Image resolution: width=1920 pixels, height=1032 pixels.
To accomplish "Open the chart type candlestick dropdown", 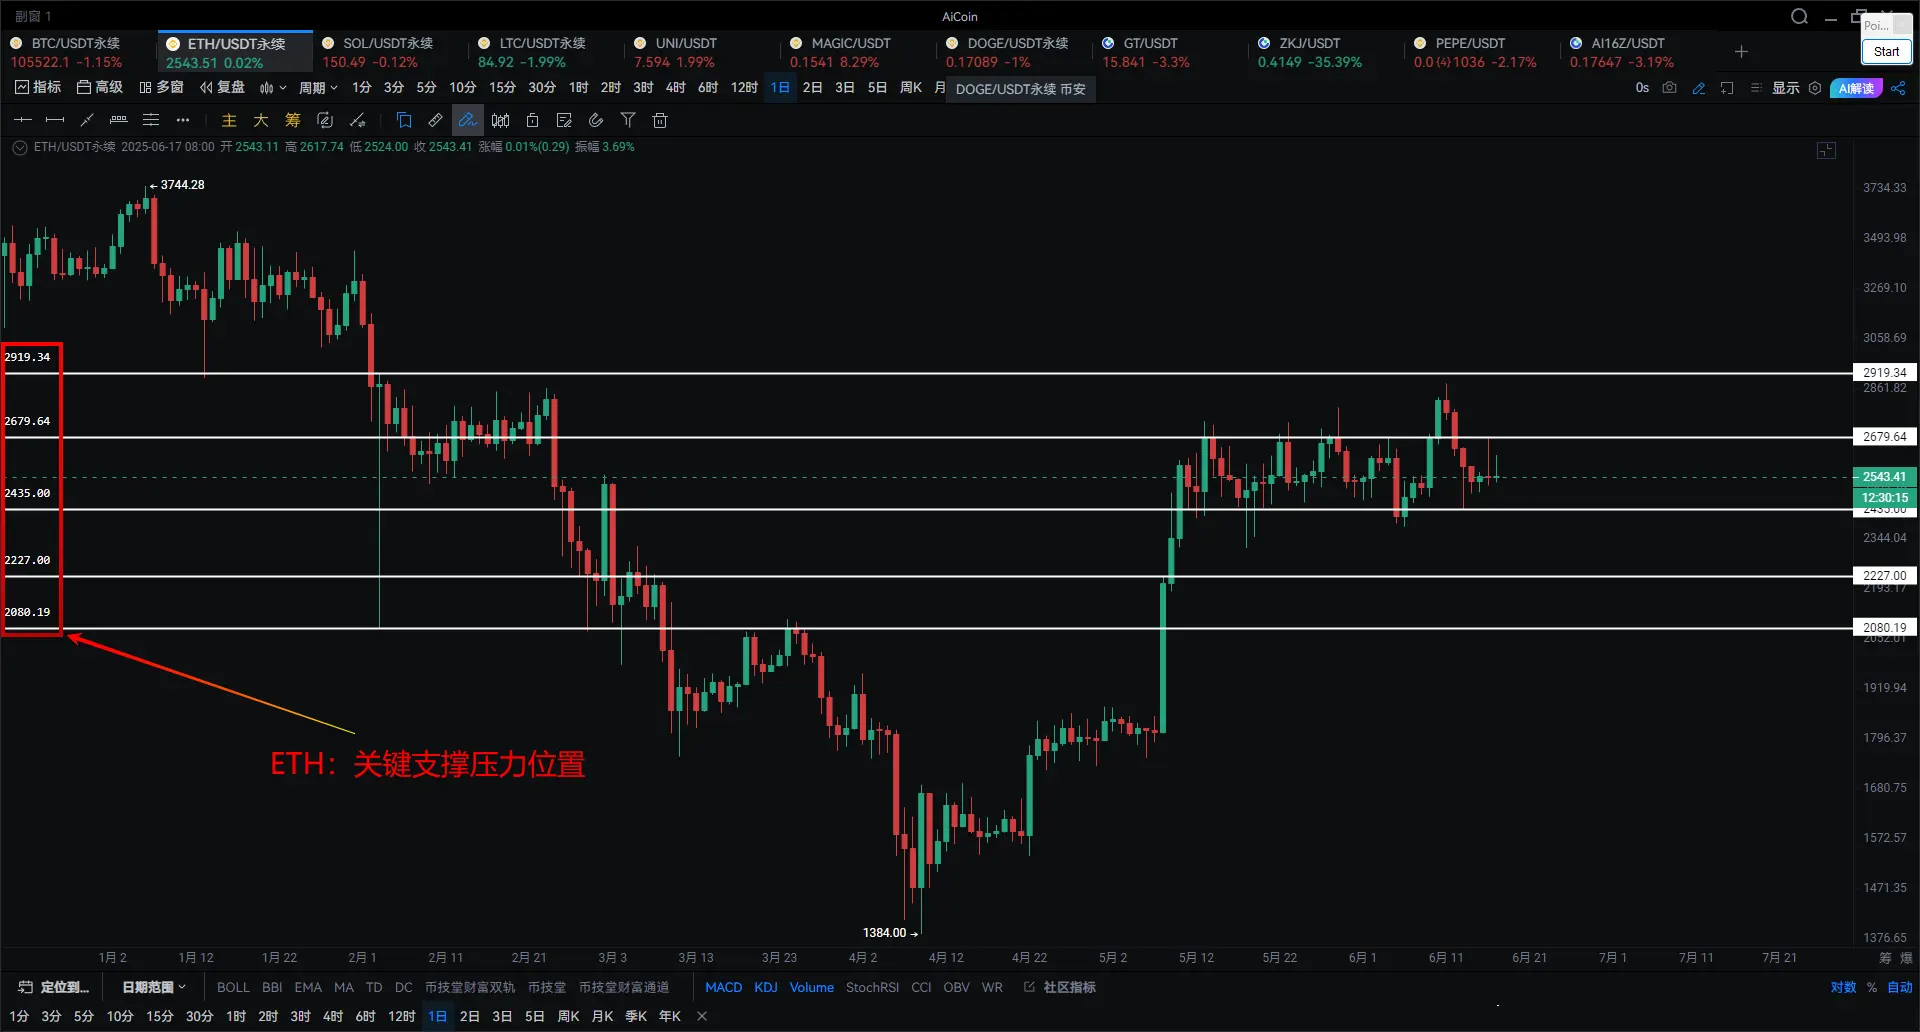I will coord(272,88).
